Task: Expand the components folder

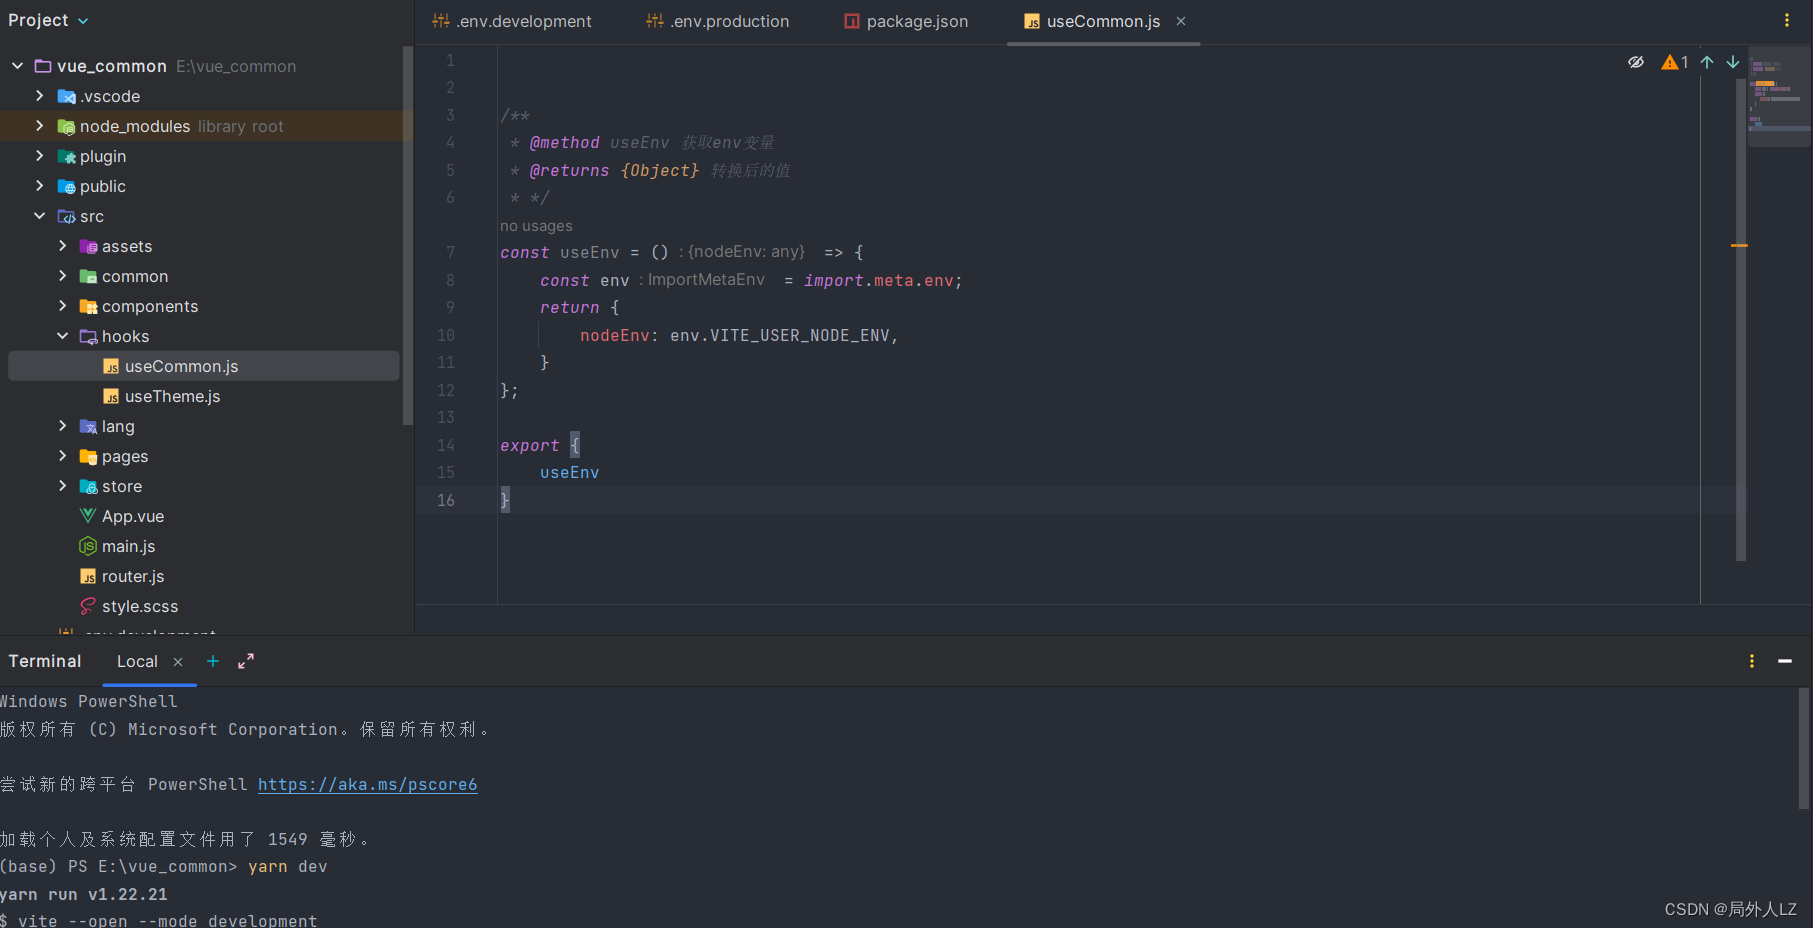Action: tap(62, 306)
